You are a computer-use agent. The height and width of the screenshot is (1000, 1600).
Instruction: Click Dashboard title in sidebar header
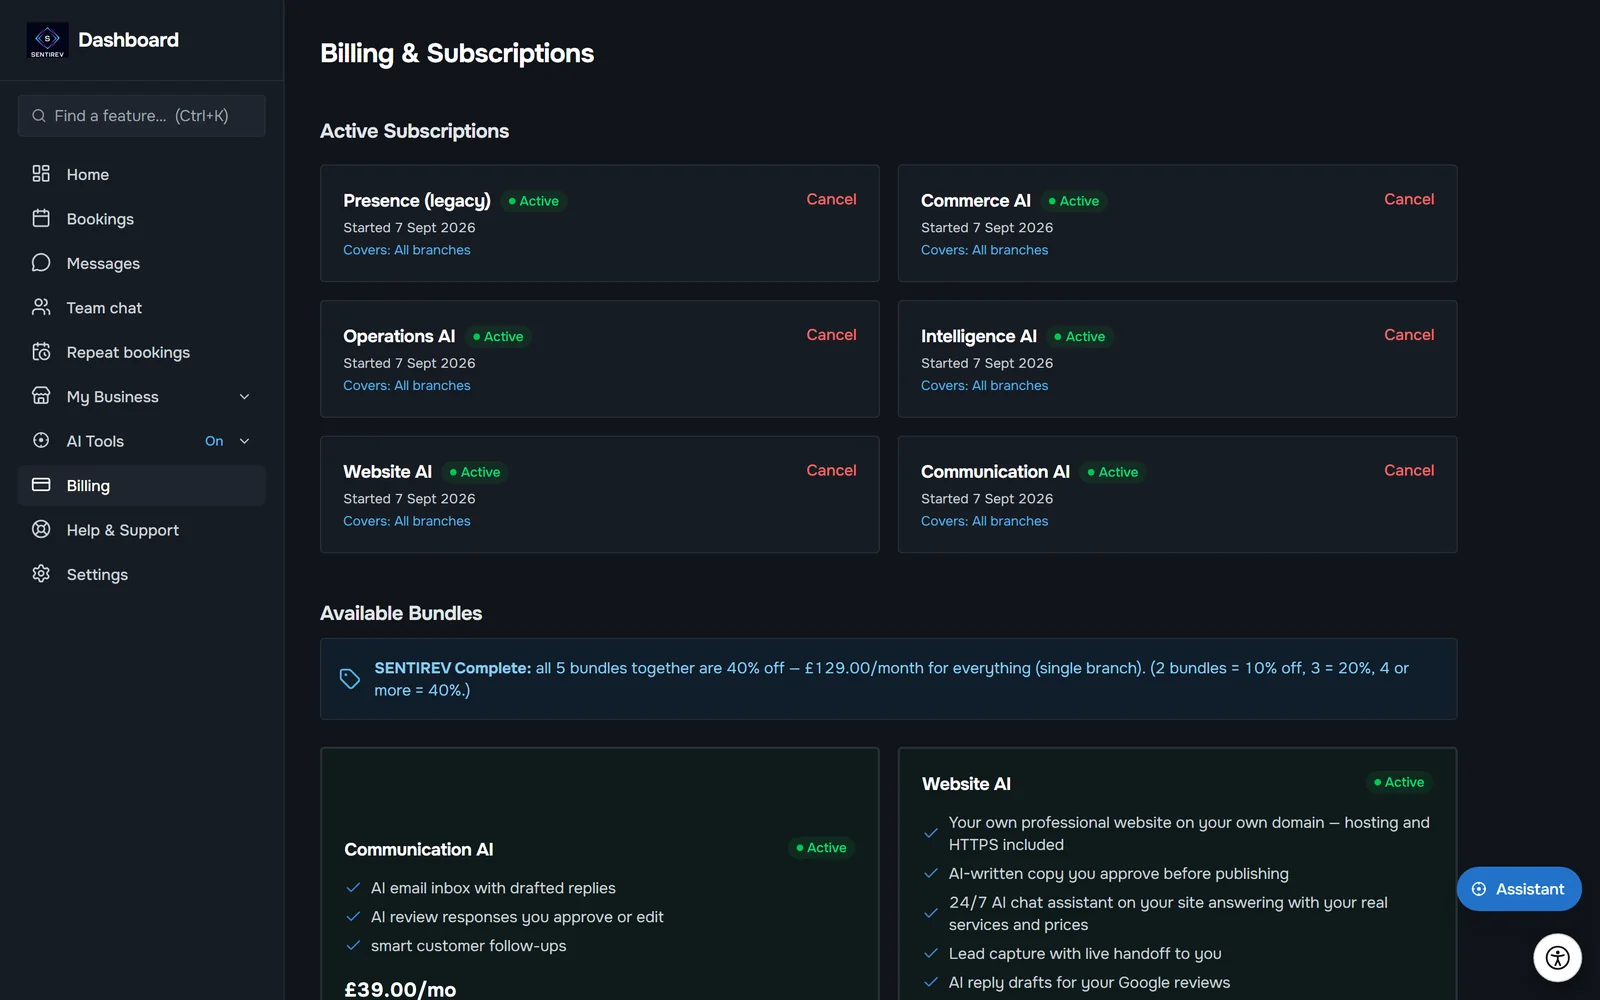tap(129, 40)
